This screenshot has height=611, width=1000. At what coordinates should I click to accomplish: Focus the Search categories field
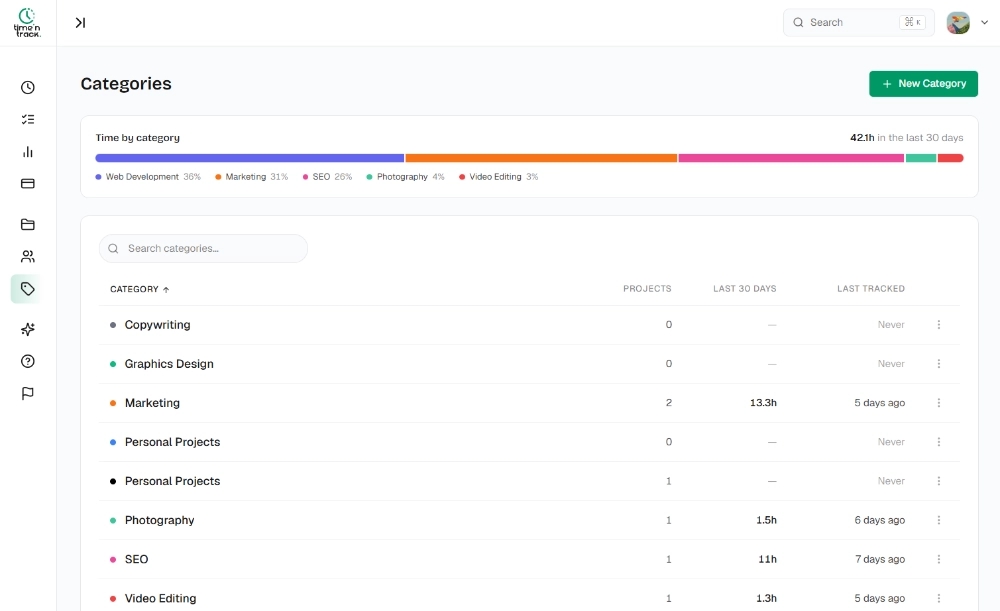[x=203, y=249]
